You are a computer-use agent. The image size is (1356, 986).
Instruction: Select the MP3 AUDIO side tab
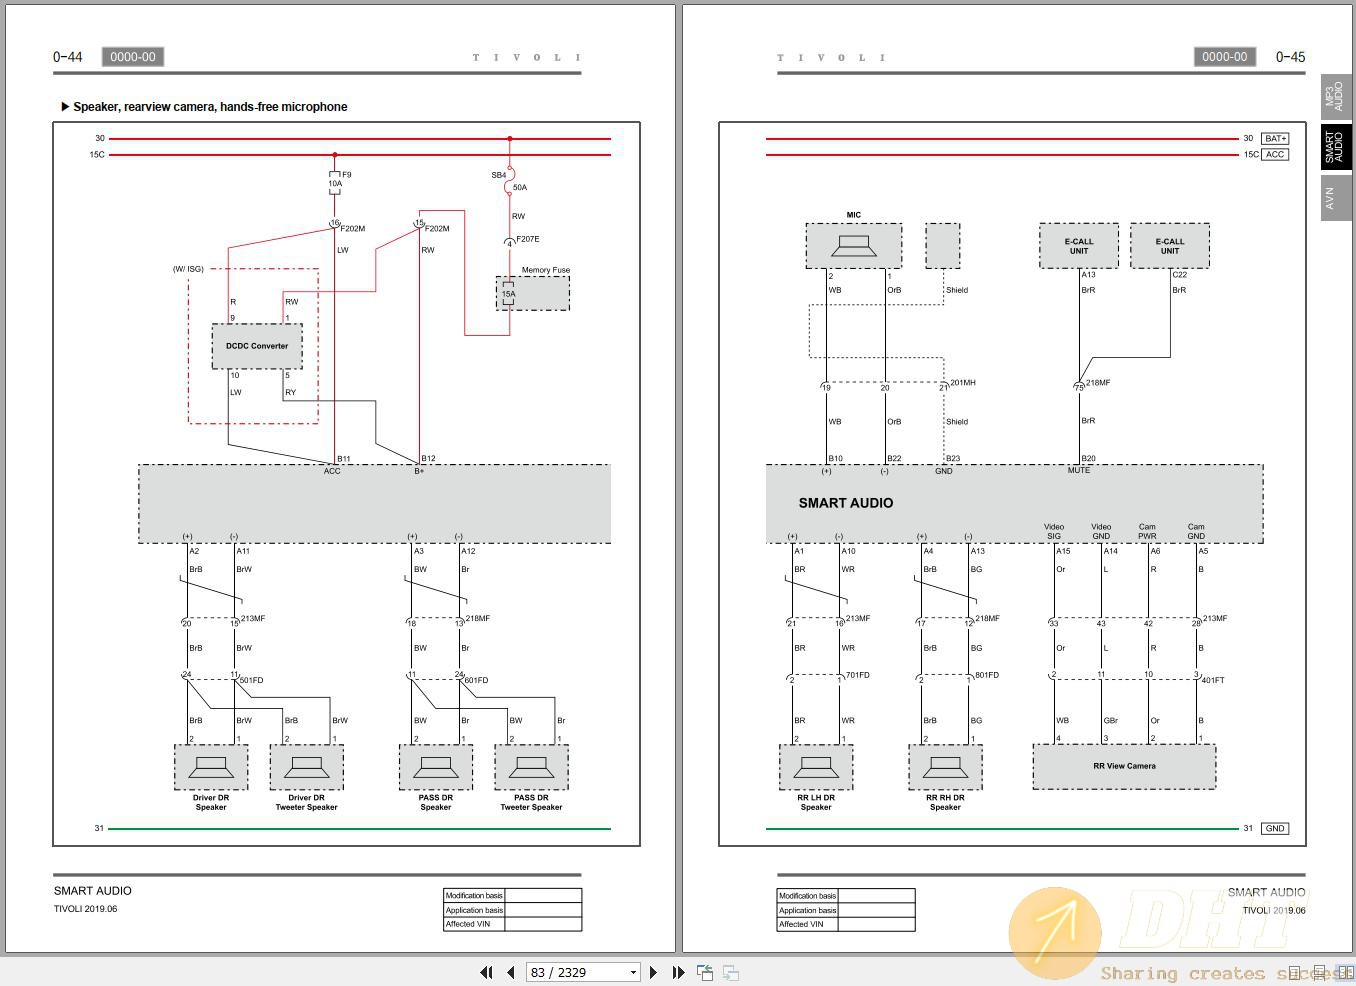1336,96
